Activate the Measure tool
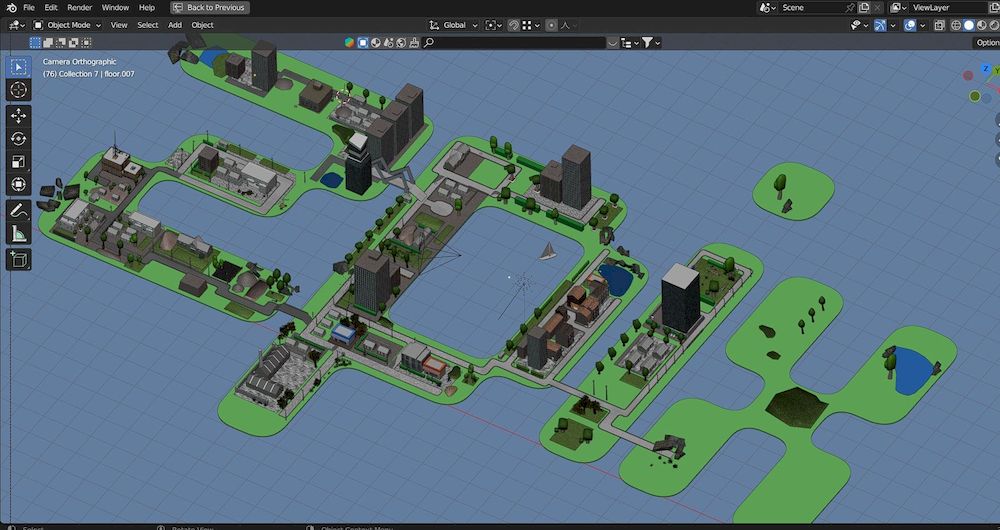1000x530 pixels. click(19, 234)
